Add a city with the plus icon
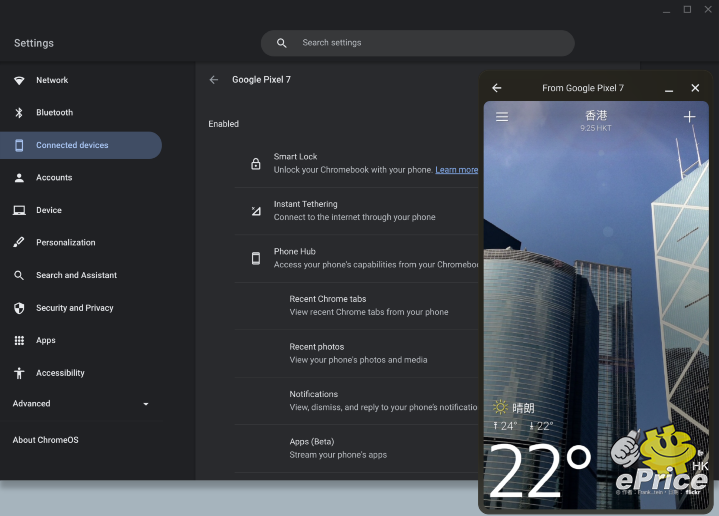719x516 pixels. click(x=689, y=117)
